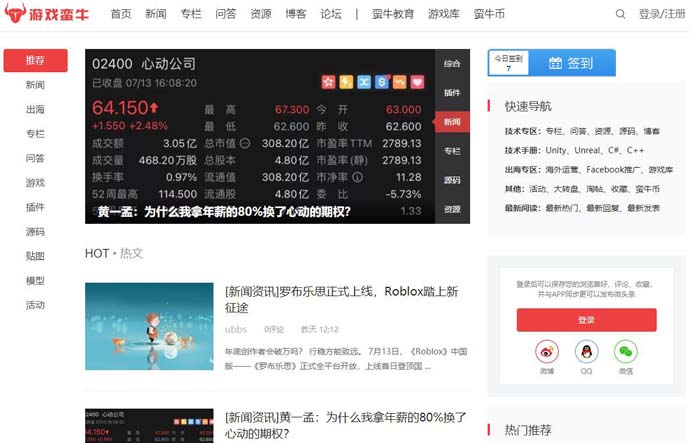Click C++ in 技术手册 quick nav

(635, 150)
